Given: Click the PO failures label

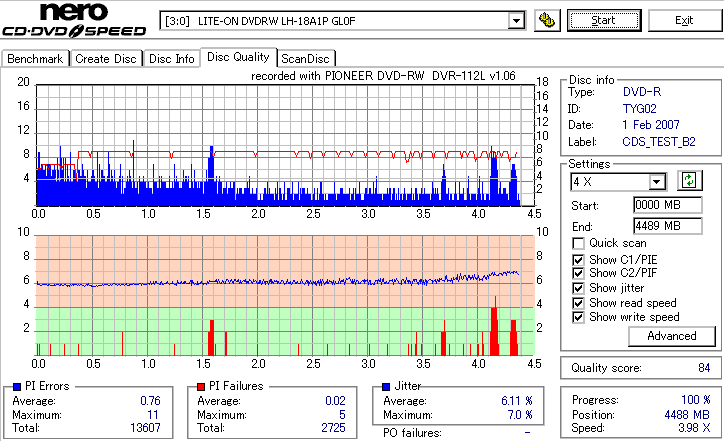Looking at the screenshot, I should (x=412, y=433).
